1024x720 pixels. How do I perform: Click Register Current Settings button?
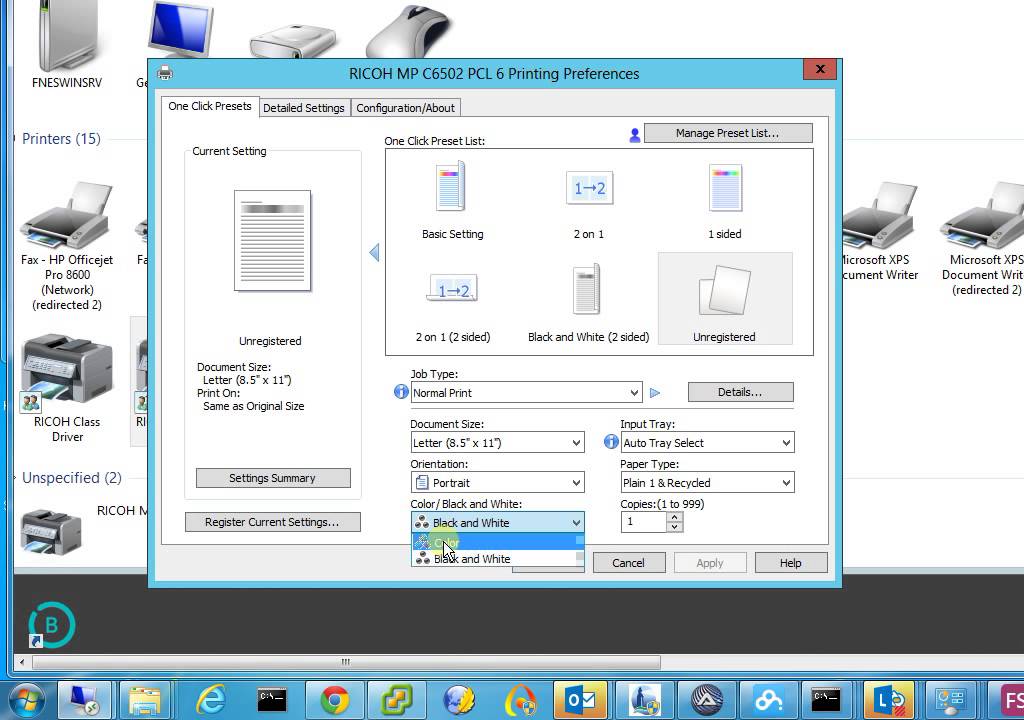[x=273, y=522]
